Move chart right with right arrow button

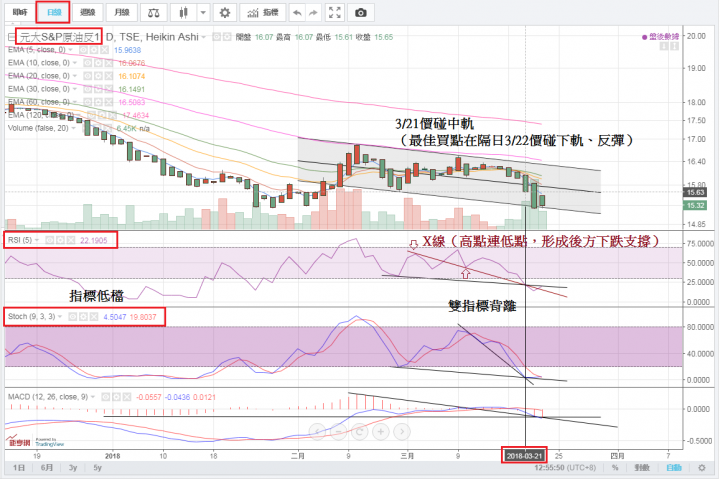point(402,432)
